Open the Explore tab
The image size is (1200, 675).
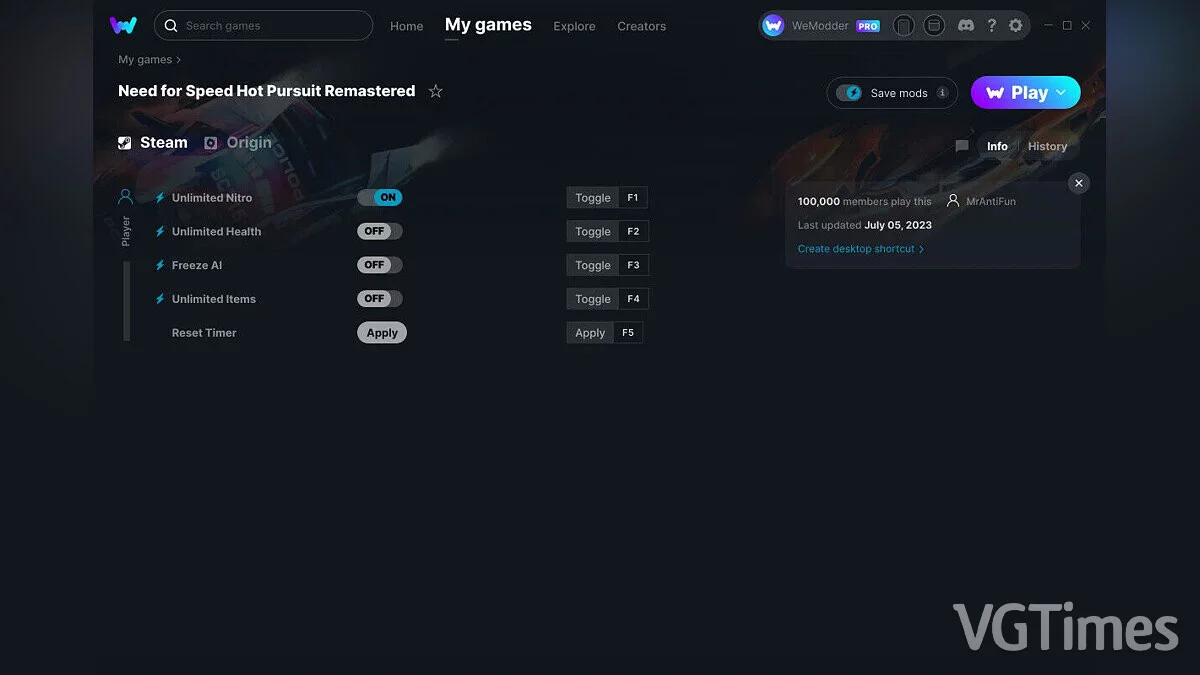(574, 26)
